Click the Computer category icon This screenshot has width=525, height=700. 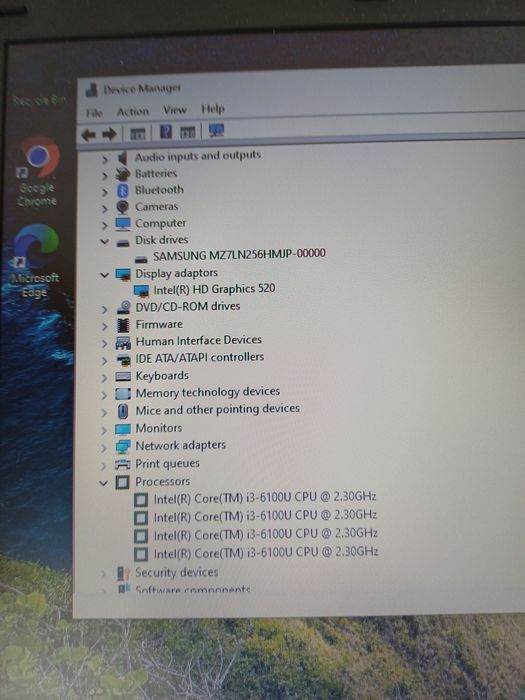point(123,224)
